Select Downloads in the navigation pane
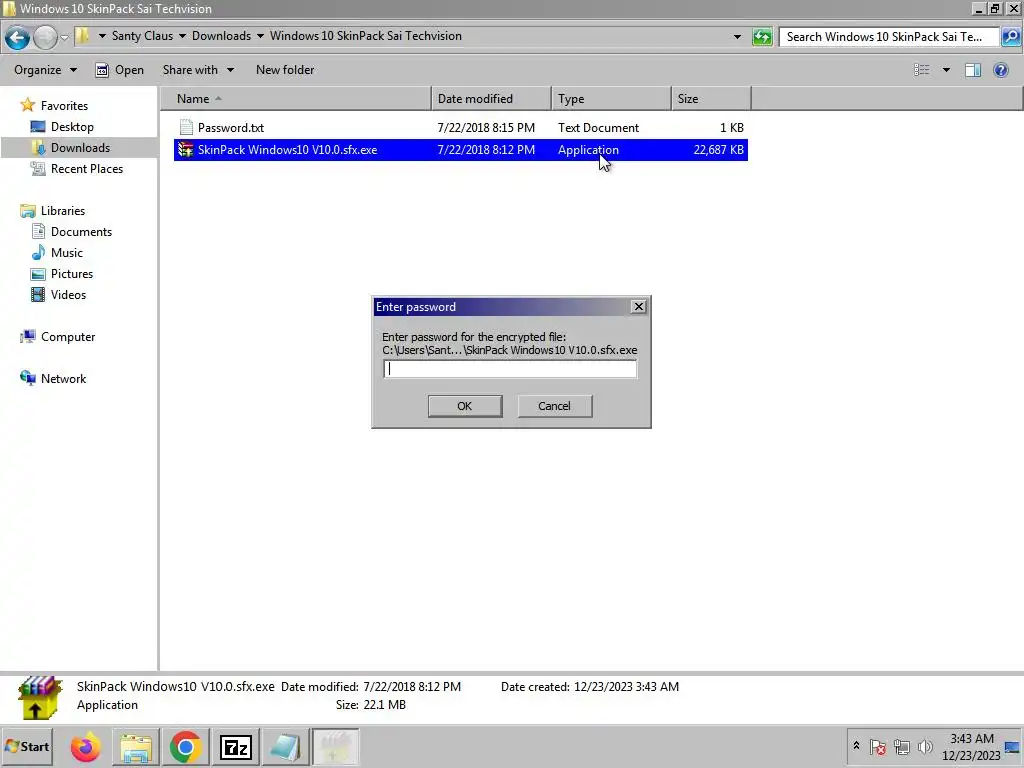 pos(80,148)
